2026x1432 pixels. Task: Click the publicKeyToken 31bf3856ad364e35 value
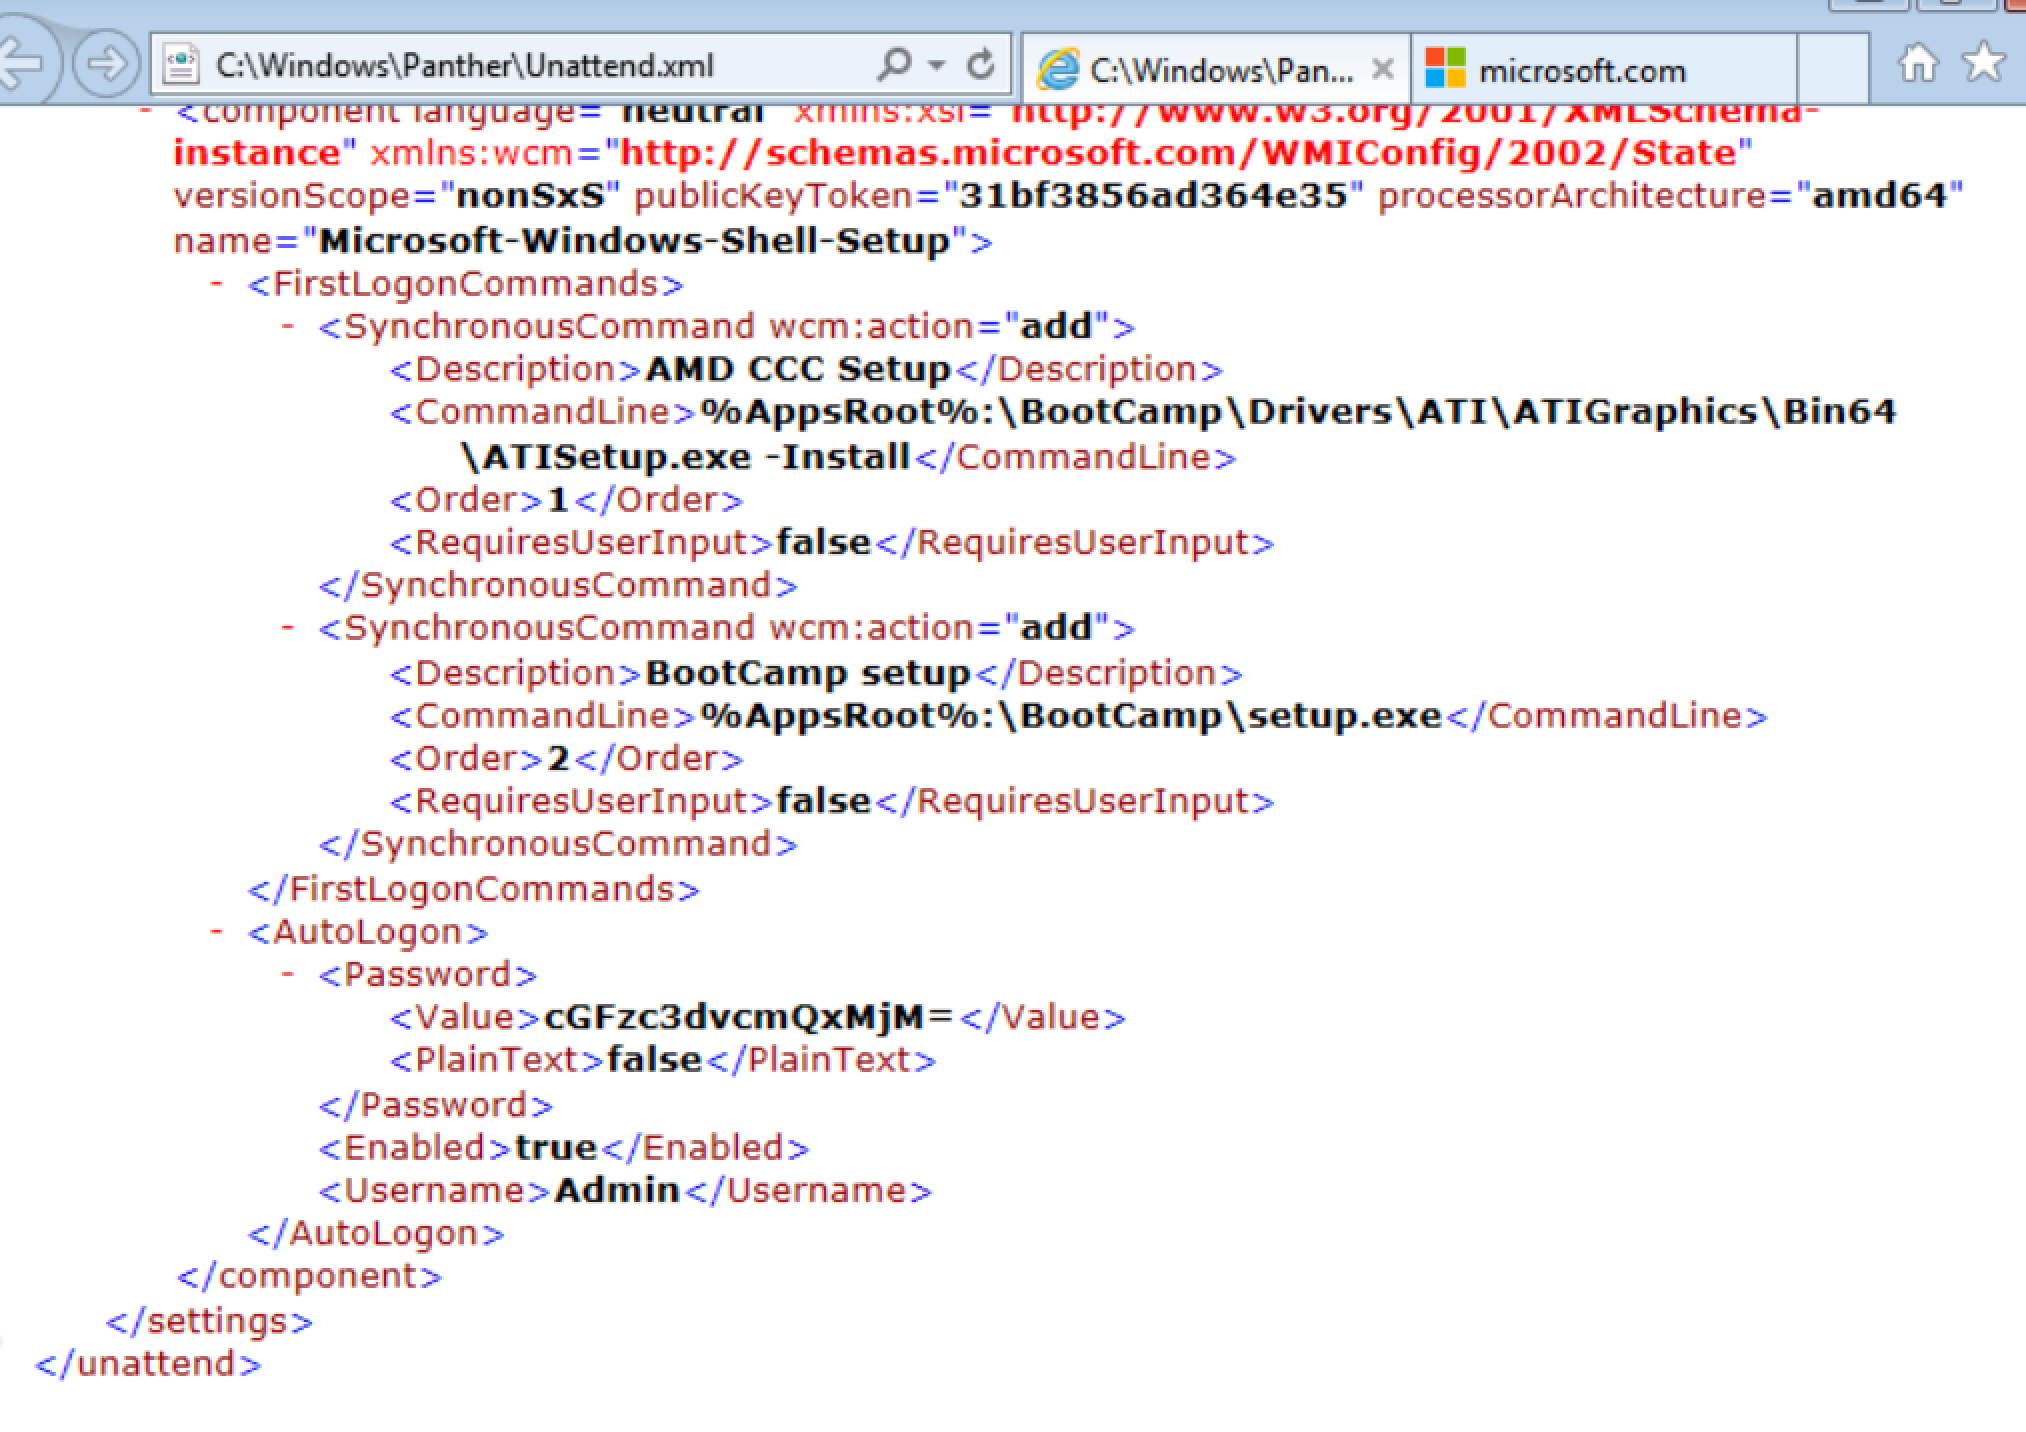click(1153, 195)
